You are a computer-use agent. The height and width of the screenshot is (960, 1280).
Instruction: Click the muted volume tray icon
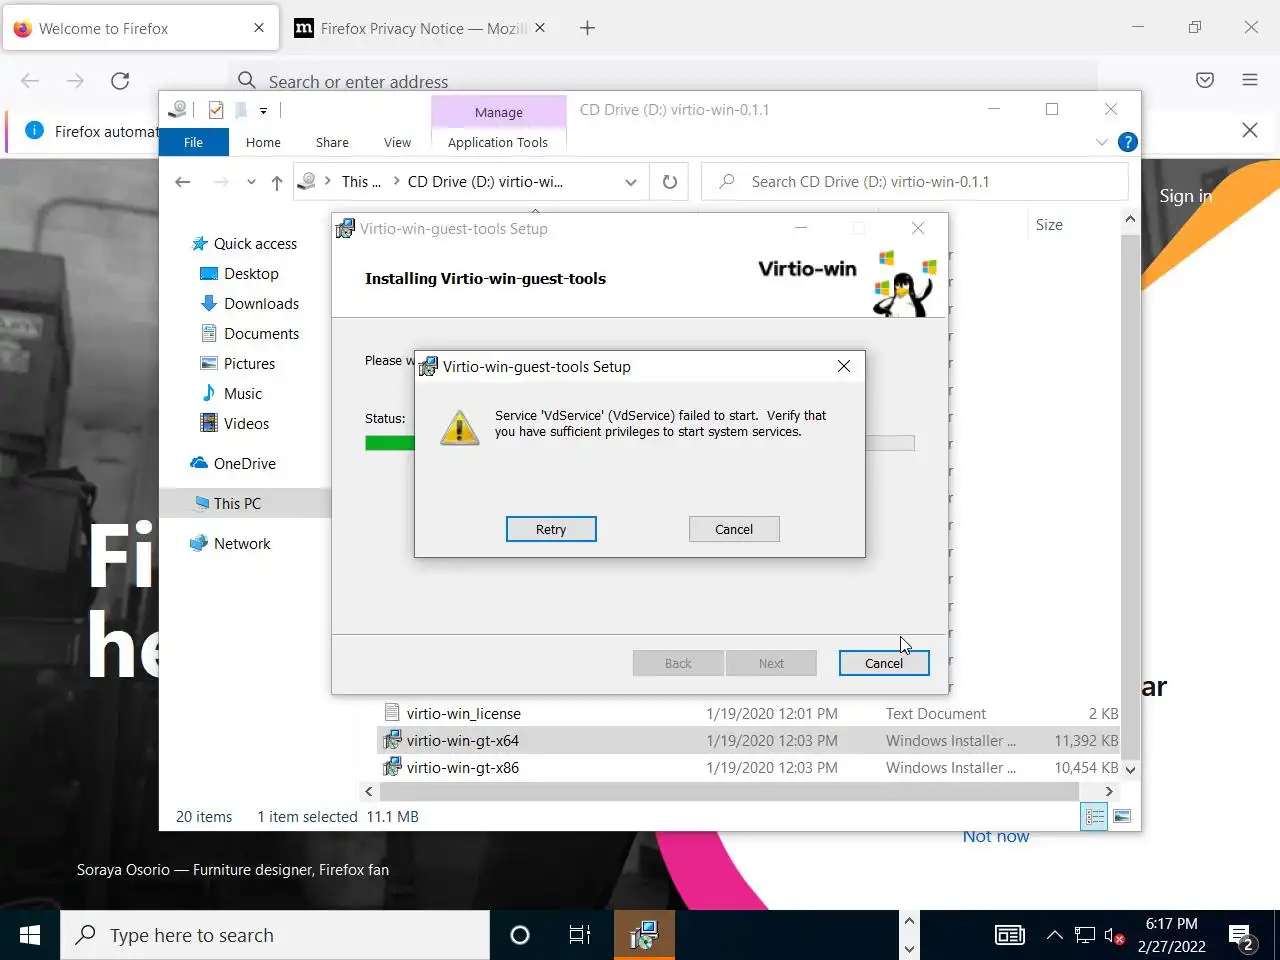pos(1114,936)
